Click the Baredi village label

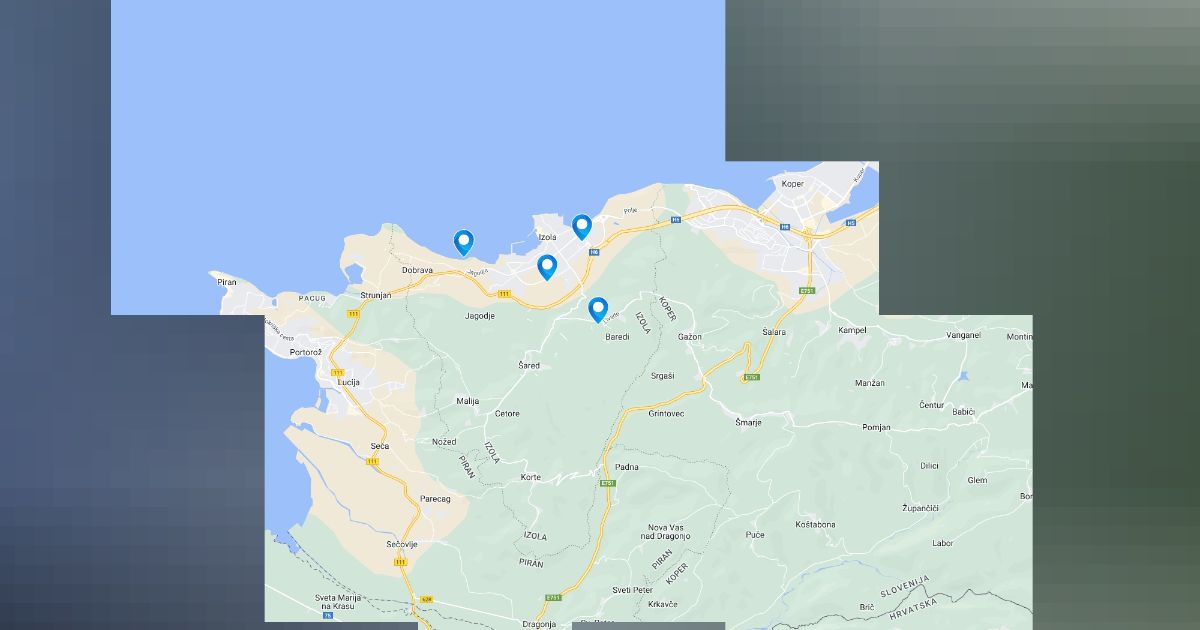point(617,337)
